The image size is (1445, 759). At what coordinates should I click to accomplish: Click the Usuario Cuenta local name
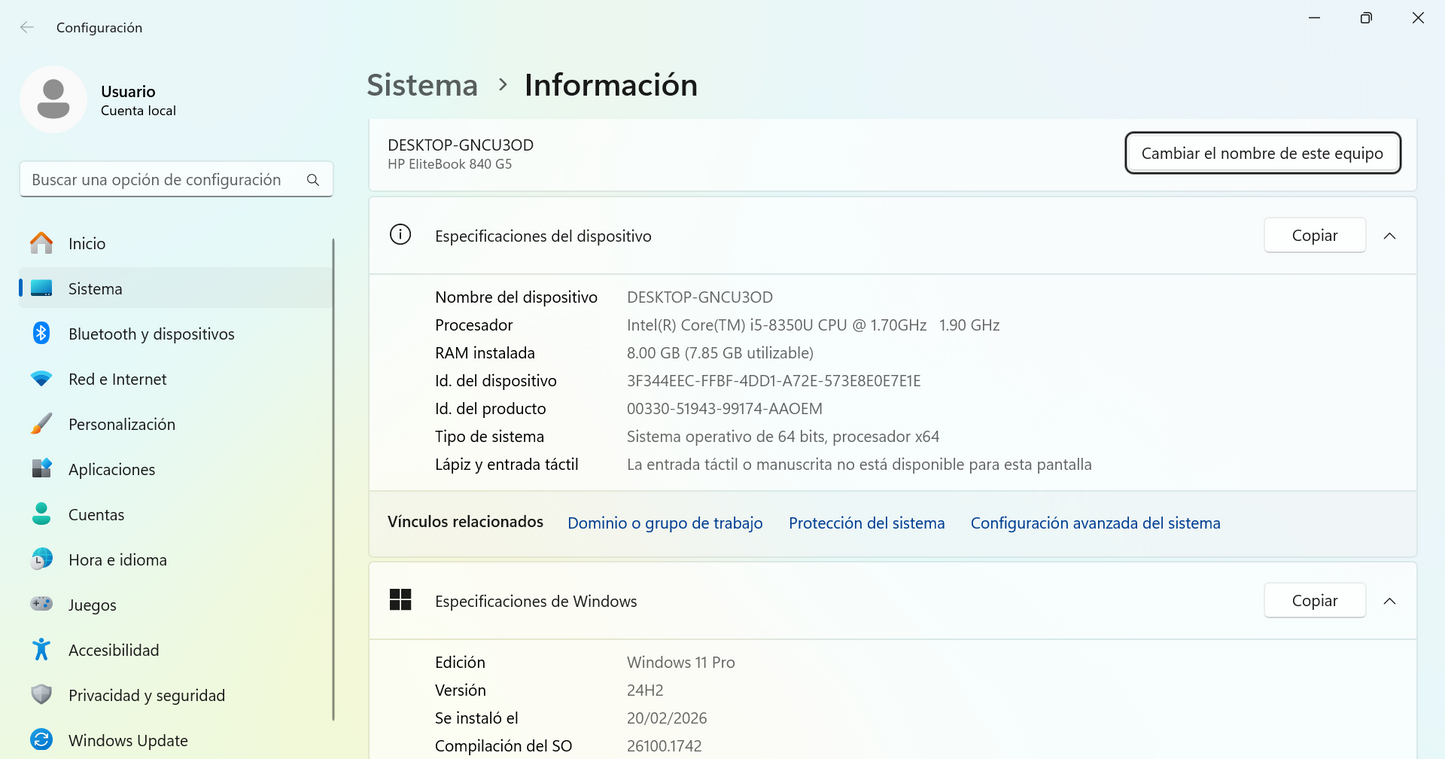point(138,100)
